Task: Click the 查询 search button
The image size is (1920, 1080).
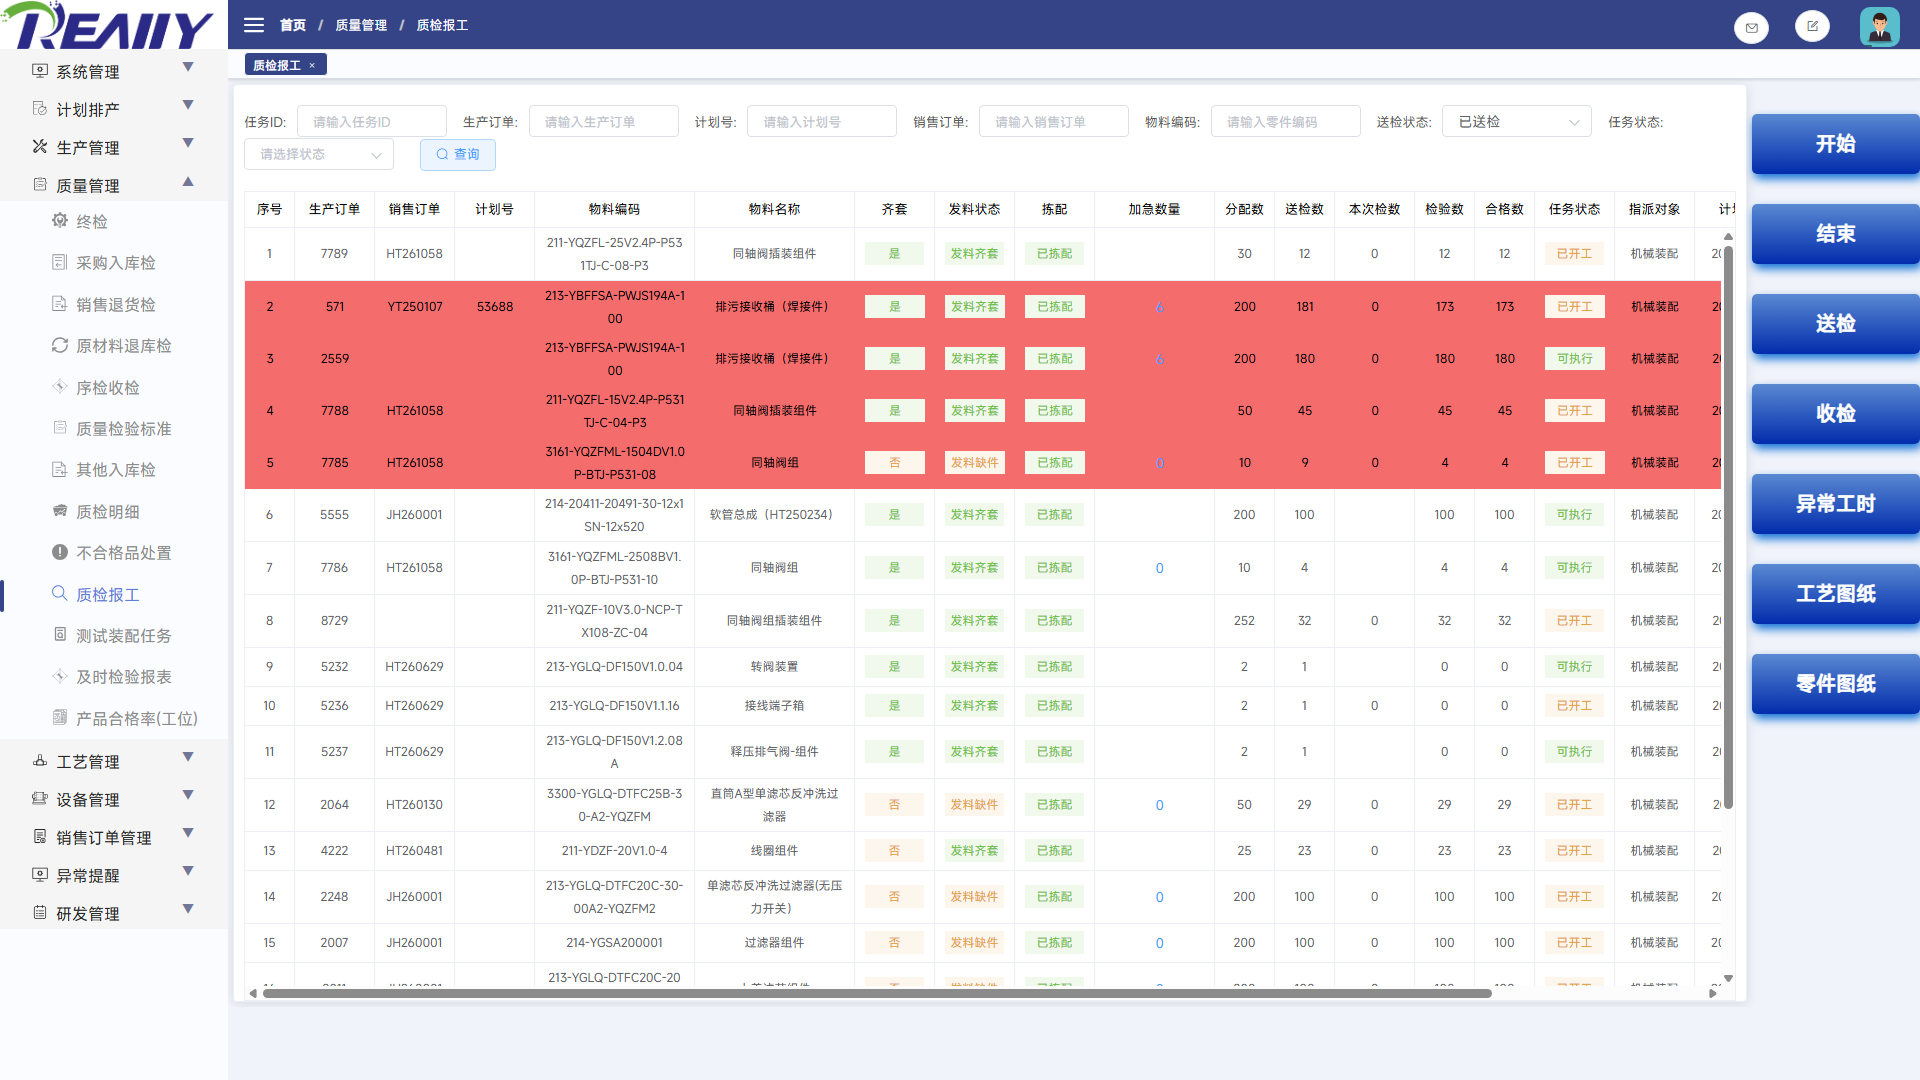Action: 458,154
